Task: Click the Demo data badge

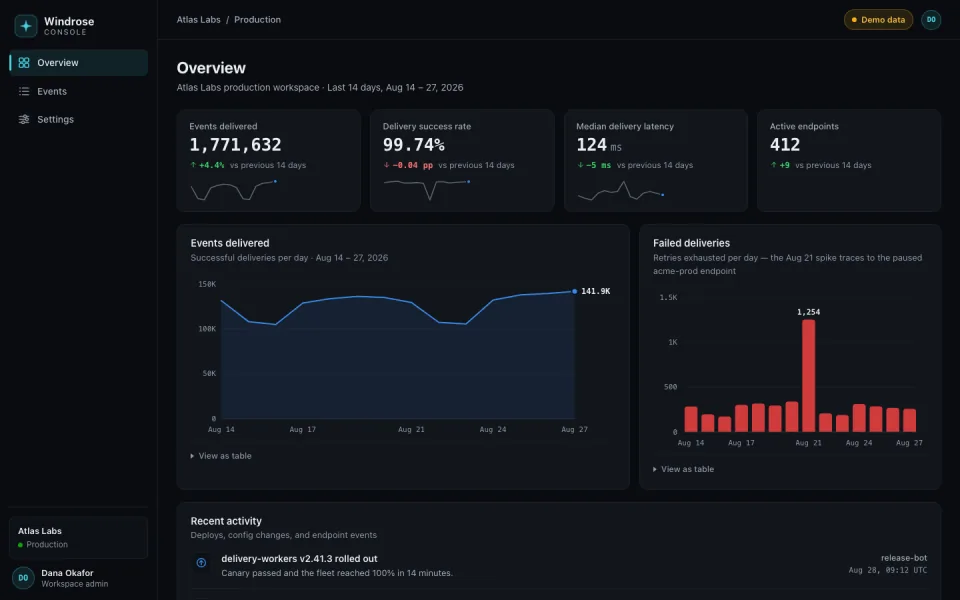Action: 878,20
